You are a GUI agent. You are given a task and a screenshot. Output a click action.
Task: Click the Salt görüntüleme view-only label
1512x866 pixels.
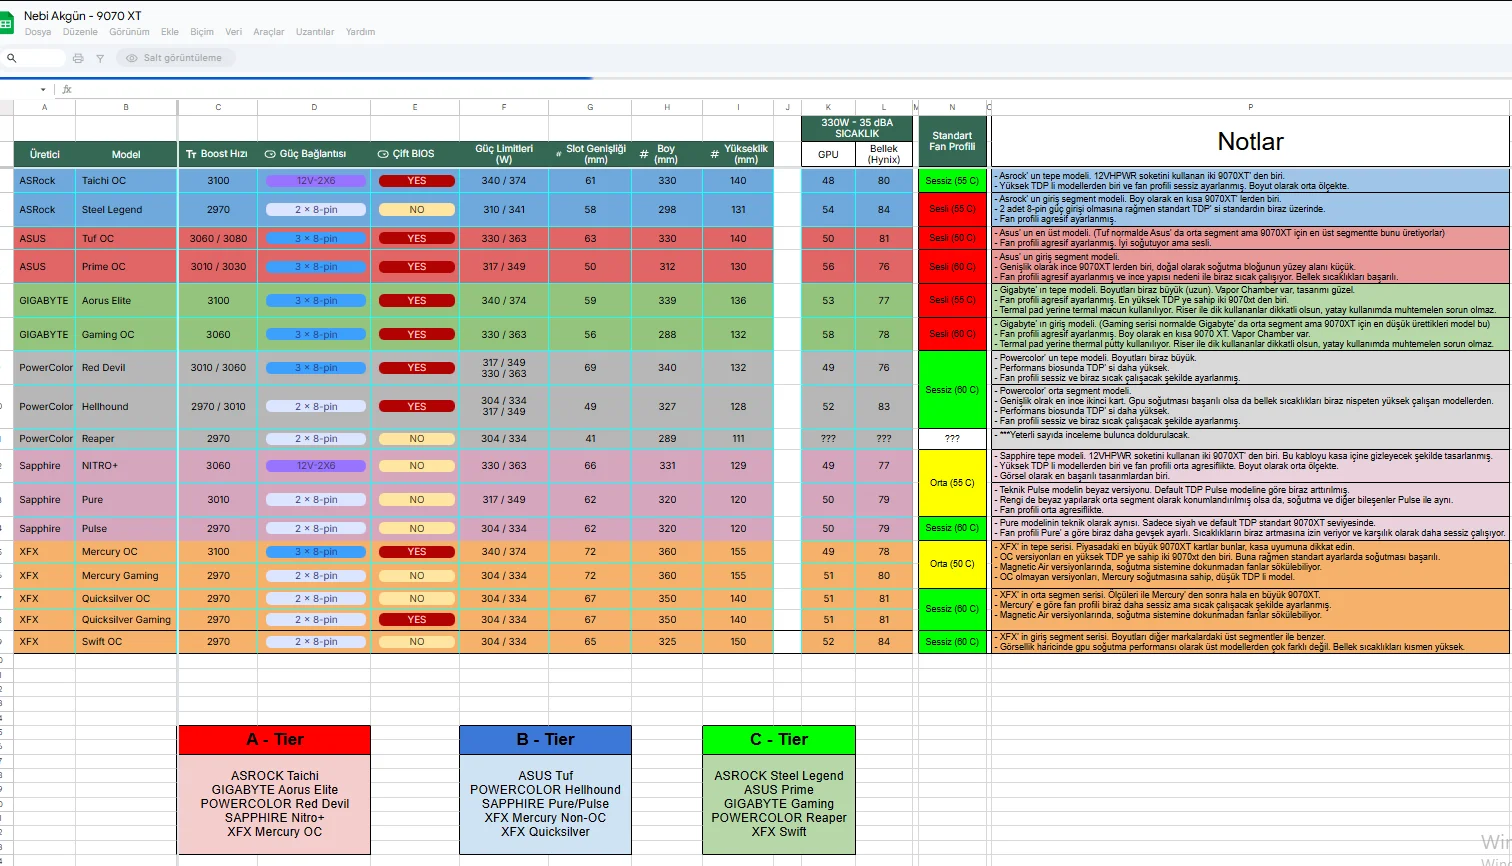point(183,58)
